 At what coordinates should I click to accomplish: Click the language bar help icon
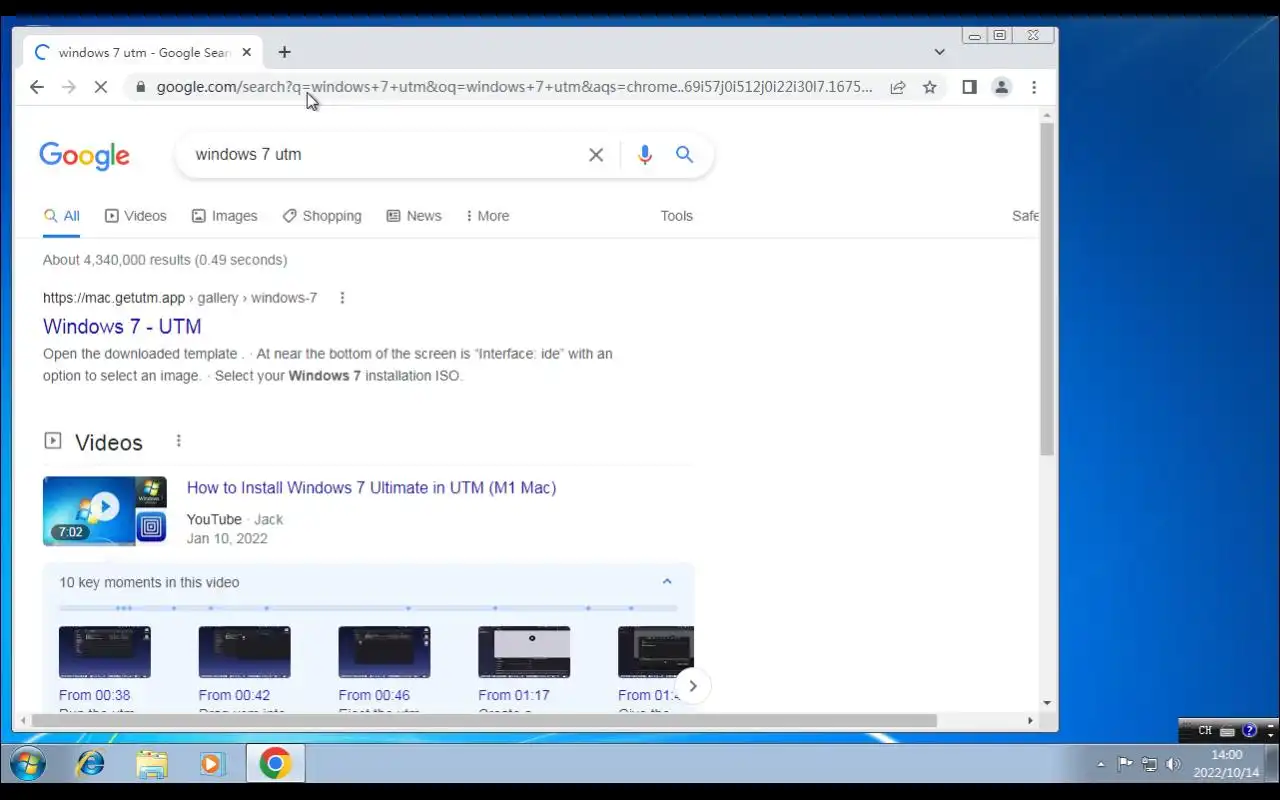pos(1249,731)
